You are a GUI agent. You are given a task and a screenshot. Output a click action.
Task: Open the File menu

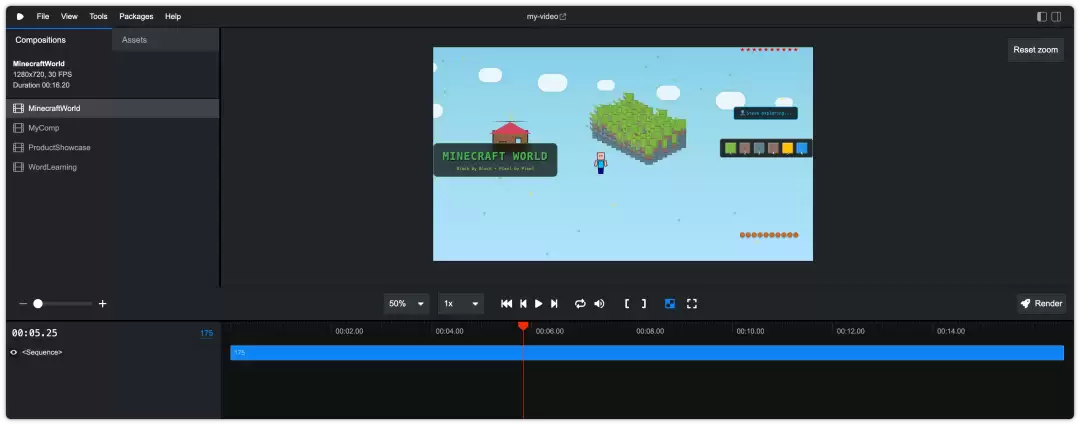coord(43,17)
